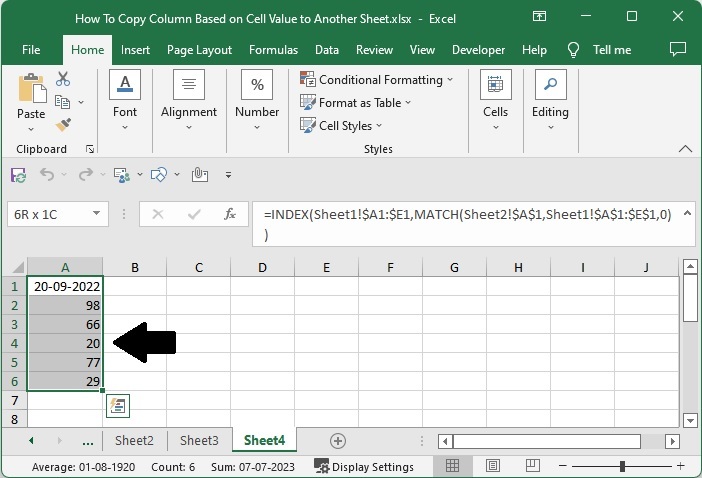This screenshot has height=478, width=702.
Task: Switch to Normal view in status bar
Action: click(452, 467)
